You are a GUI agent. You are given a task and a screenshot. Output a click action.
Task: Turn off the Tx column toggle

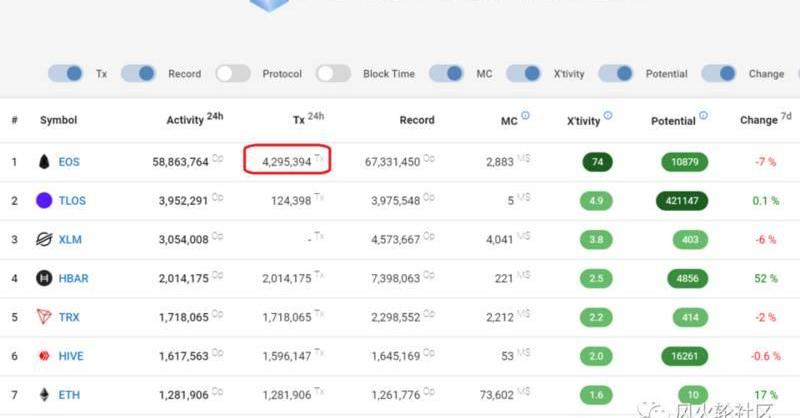coord(65,73)
